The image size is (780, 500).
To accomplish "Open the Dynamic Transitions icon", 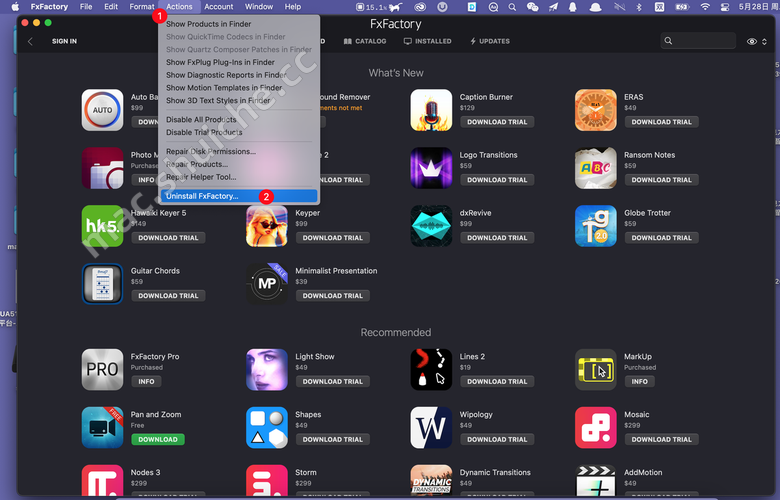I will click(431, 481).
